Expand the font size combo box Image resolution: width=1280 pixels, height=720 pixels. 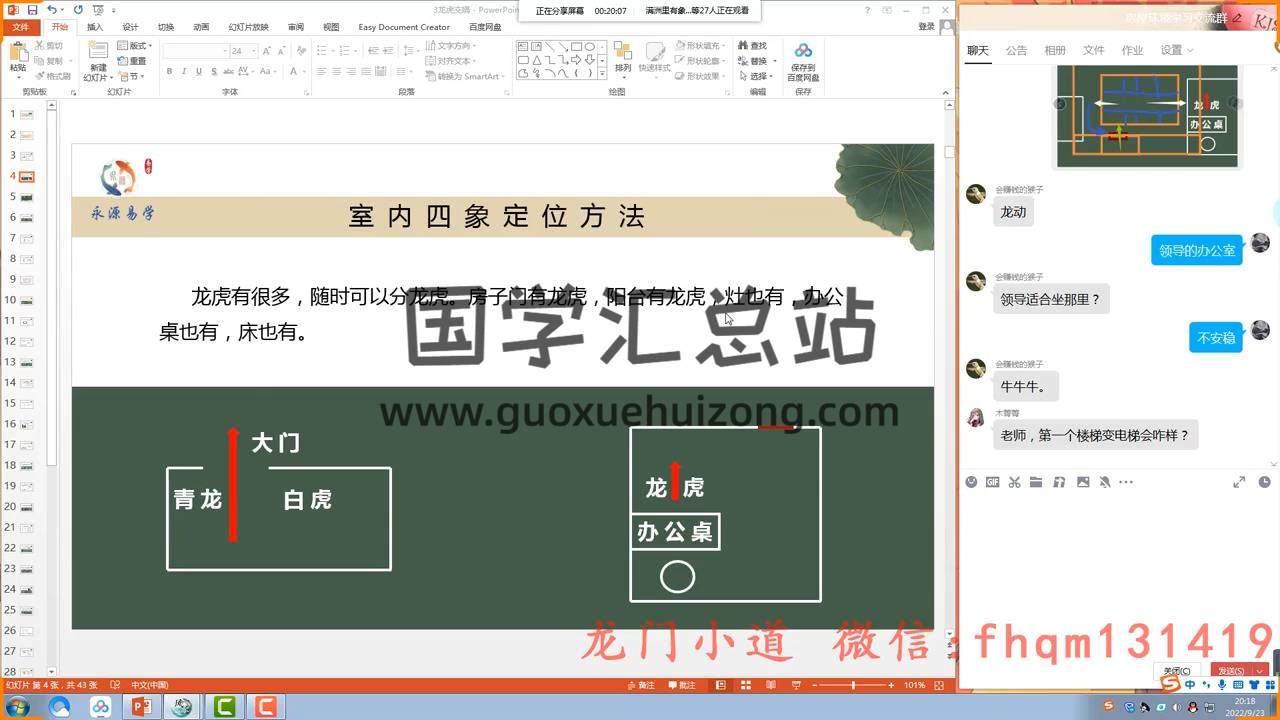[254, 51]
